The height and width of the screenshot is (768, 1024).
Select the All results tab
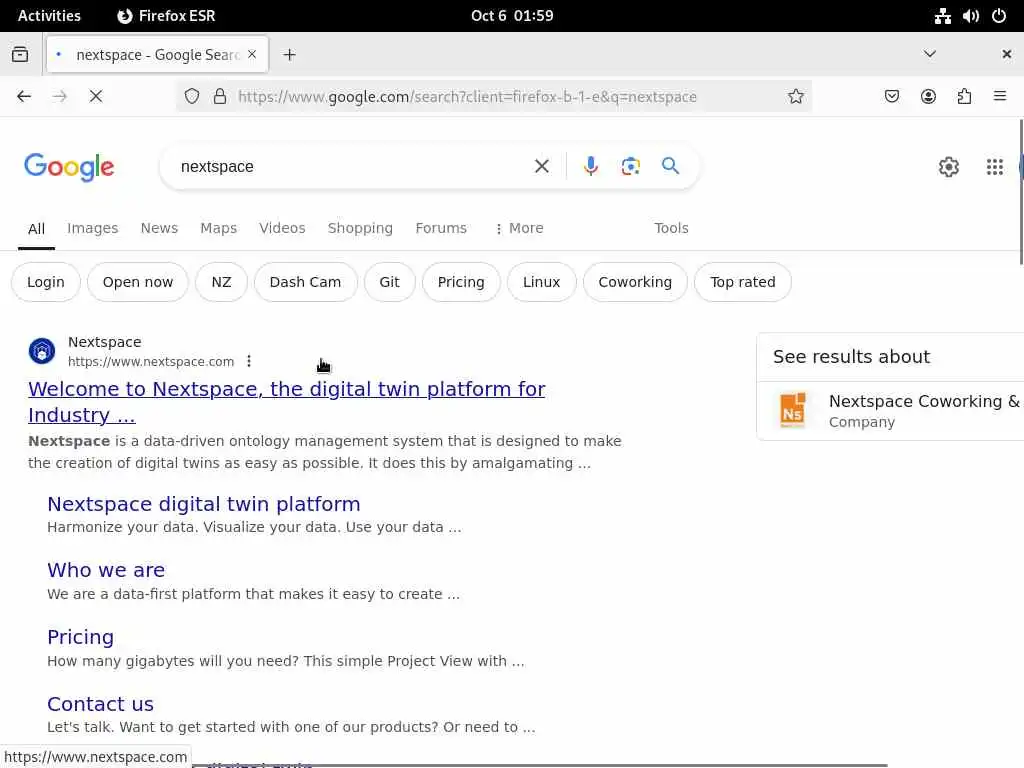coord(37,229)
